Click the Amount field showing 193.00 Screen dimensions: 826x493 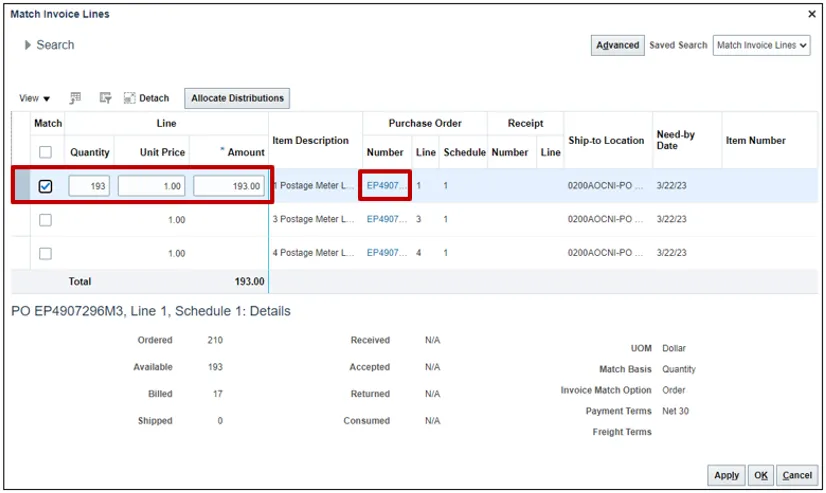tap(229, 186)
